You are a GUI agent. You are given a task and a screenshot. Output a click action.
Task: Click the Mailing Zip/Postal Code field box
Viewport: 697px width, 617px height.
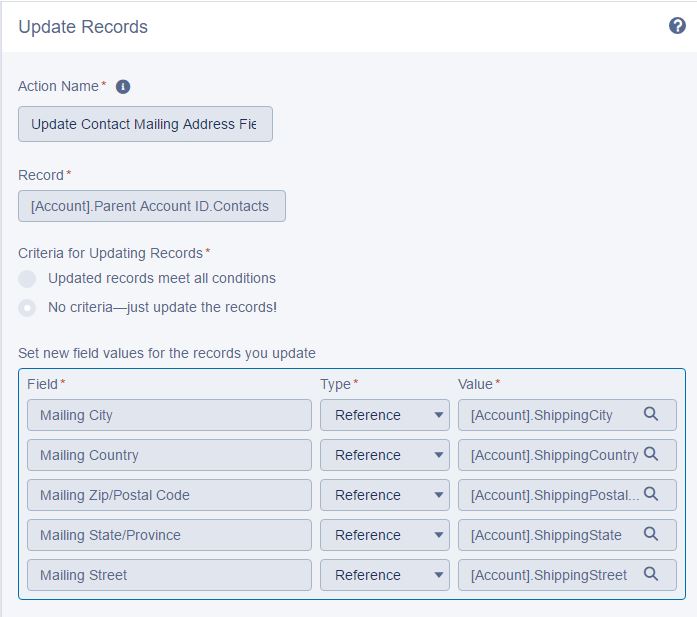pyautogui.click(x=169, y=495)
